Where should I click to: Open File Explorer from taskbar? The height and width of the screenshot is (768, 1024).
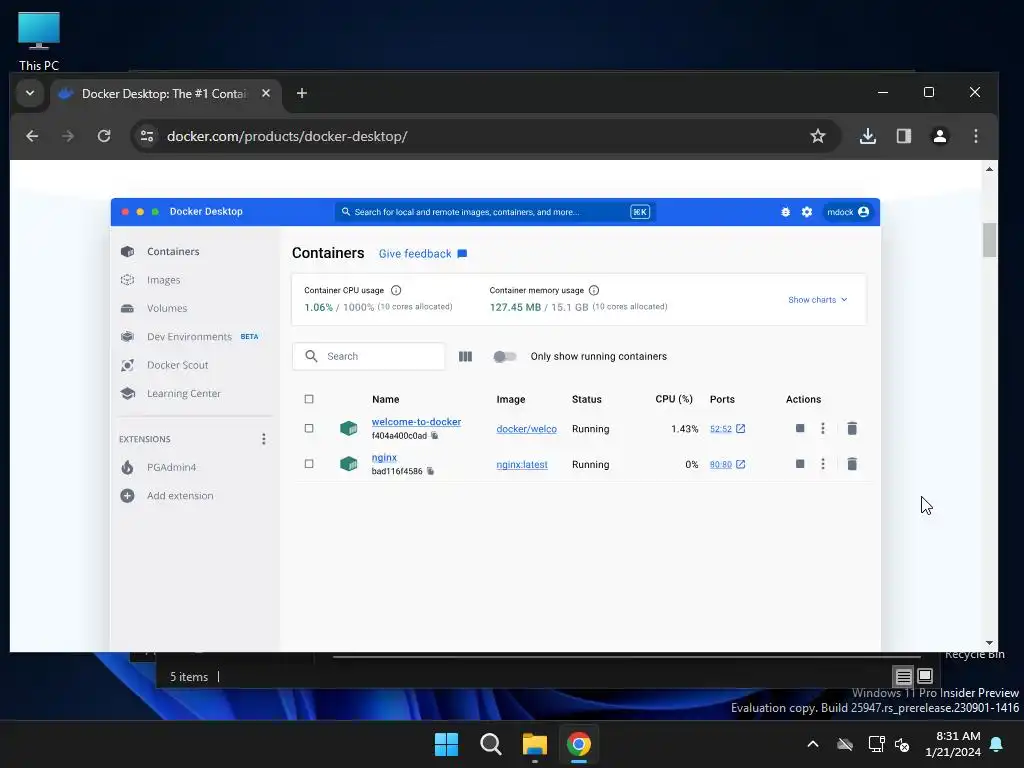[535, 744]
